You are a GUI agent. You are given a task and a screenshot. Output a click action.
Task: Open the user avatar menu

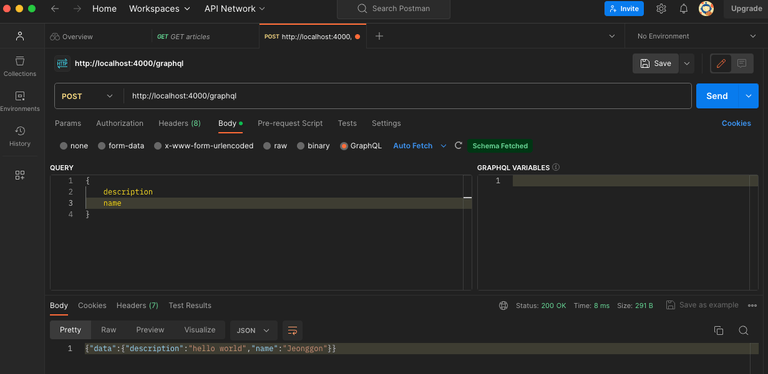706,9
